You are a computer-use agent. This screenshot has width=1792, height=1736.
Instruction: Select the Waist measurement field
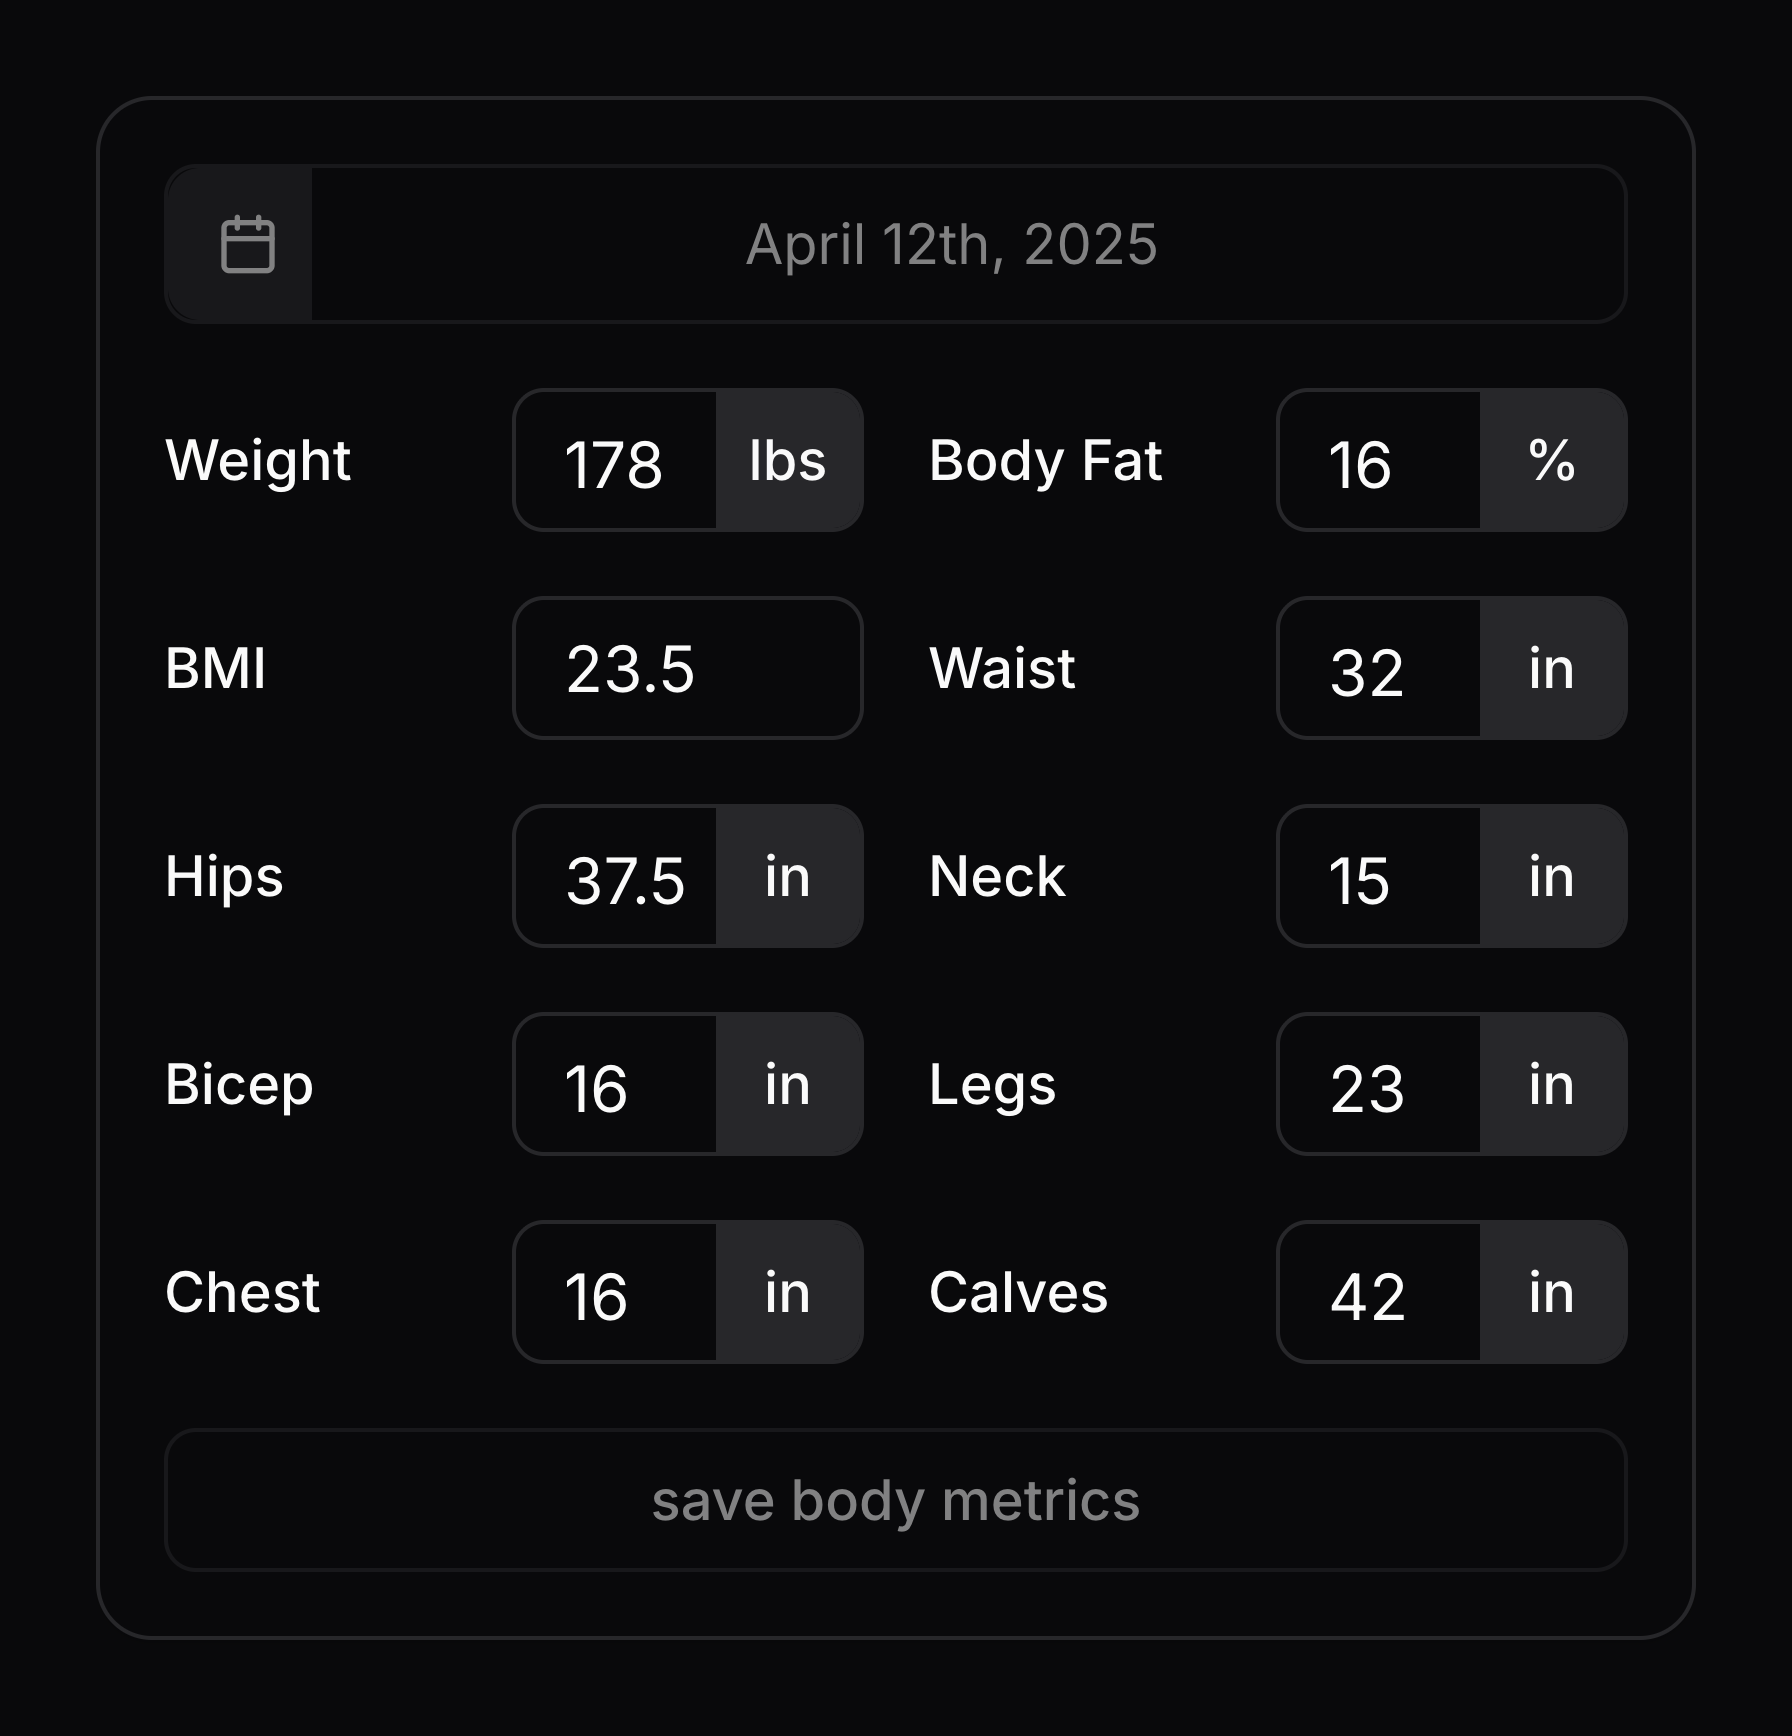click(x=1380, y=669)
